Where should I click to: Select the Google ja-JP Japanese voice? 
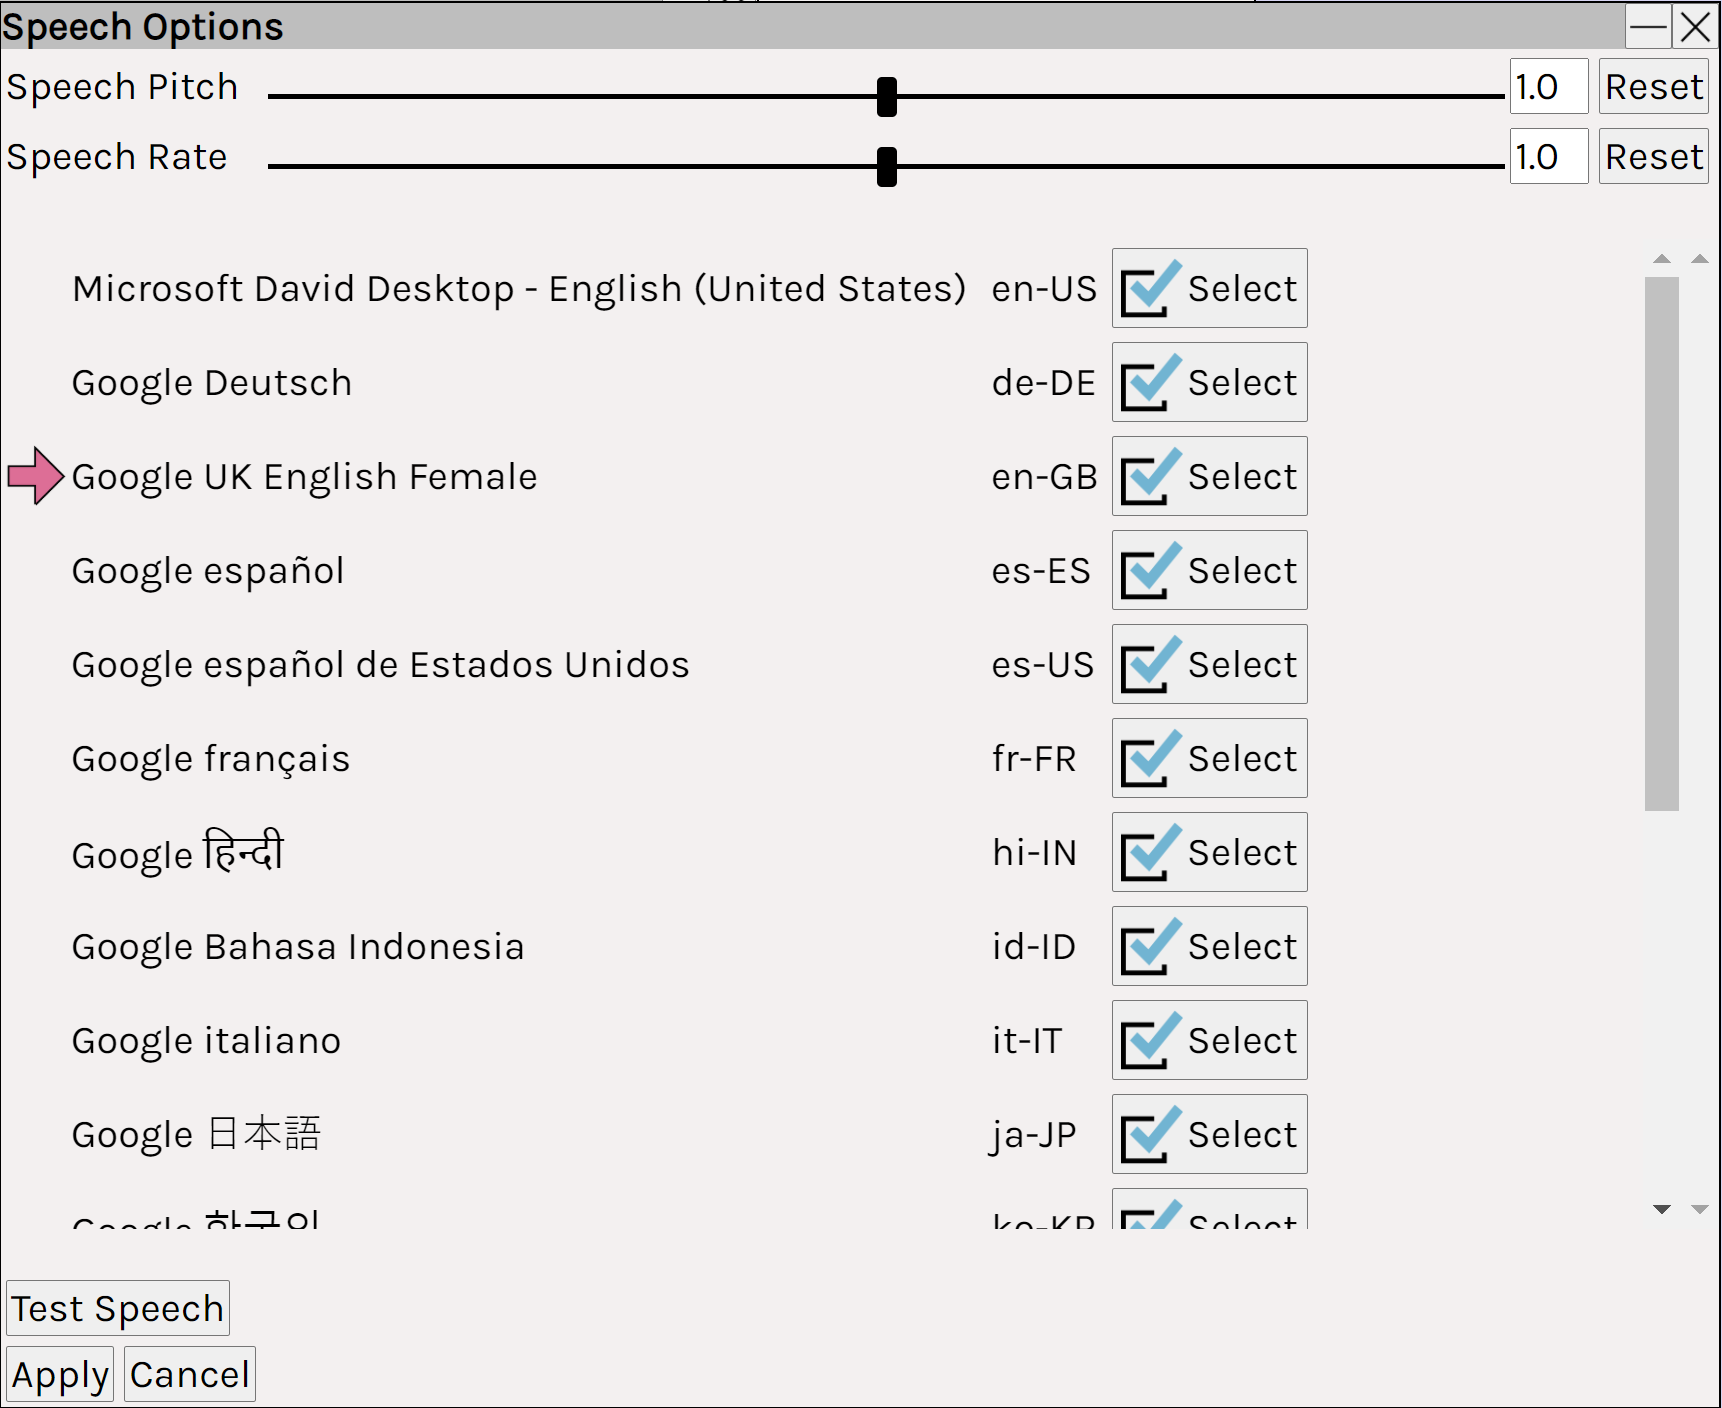click(x=1209, y=1134)
